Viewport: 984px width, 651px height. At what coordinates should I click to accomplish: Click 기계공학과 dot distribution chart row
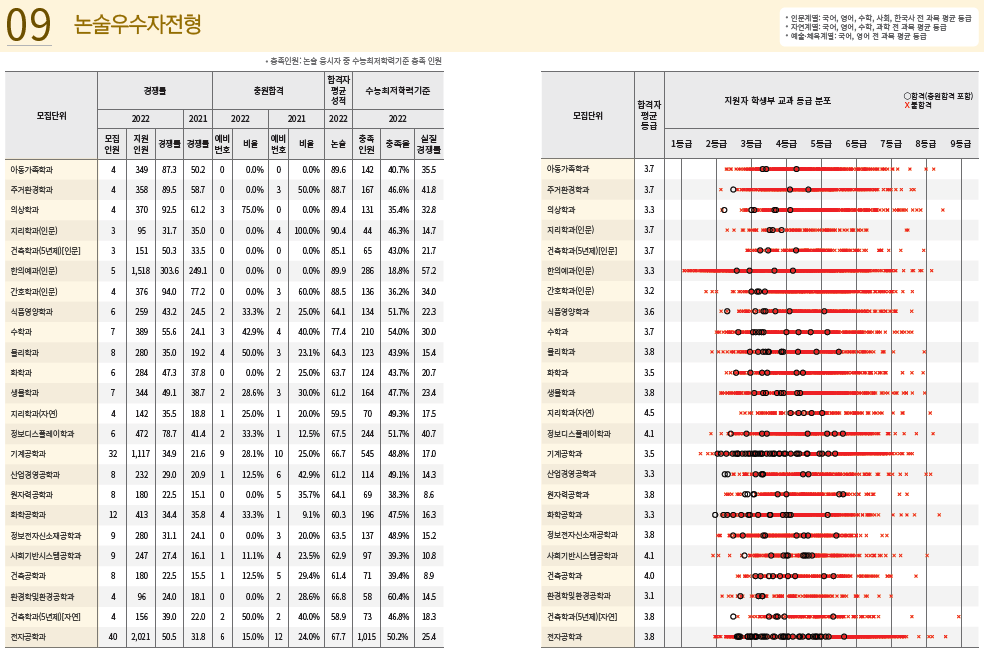[806, 453]
